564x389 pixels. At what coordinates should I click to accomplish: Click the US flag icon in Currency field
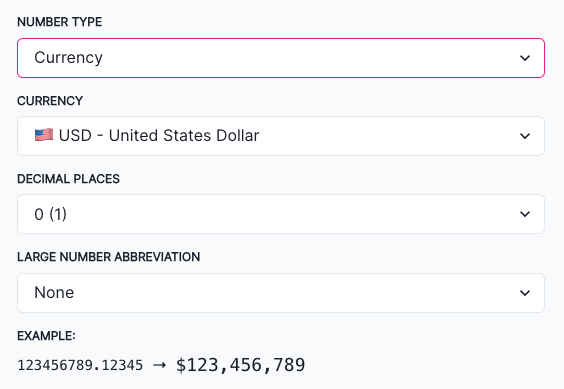coord(44,135)
